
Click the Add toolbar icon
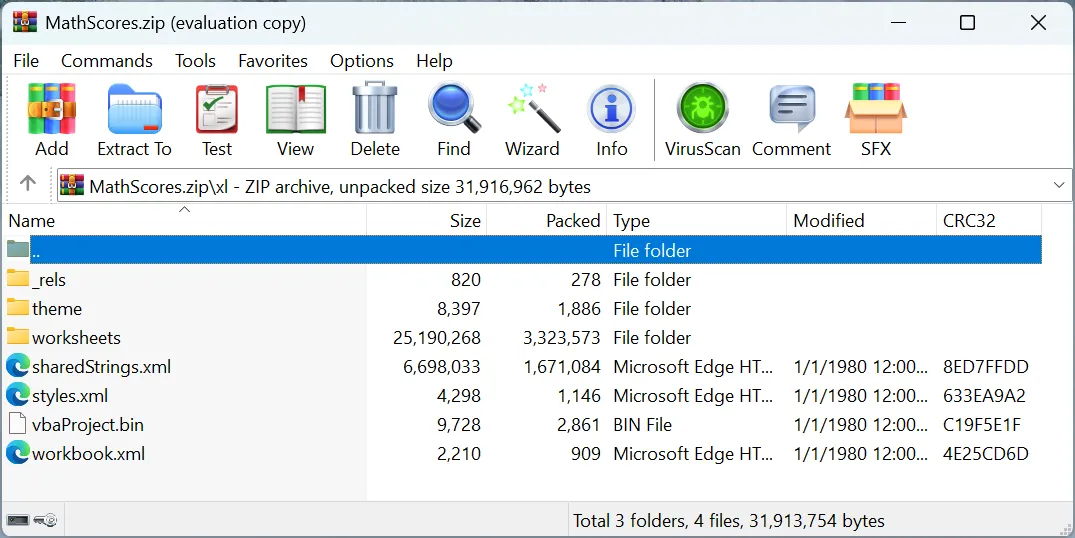point(51,108)
